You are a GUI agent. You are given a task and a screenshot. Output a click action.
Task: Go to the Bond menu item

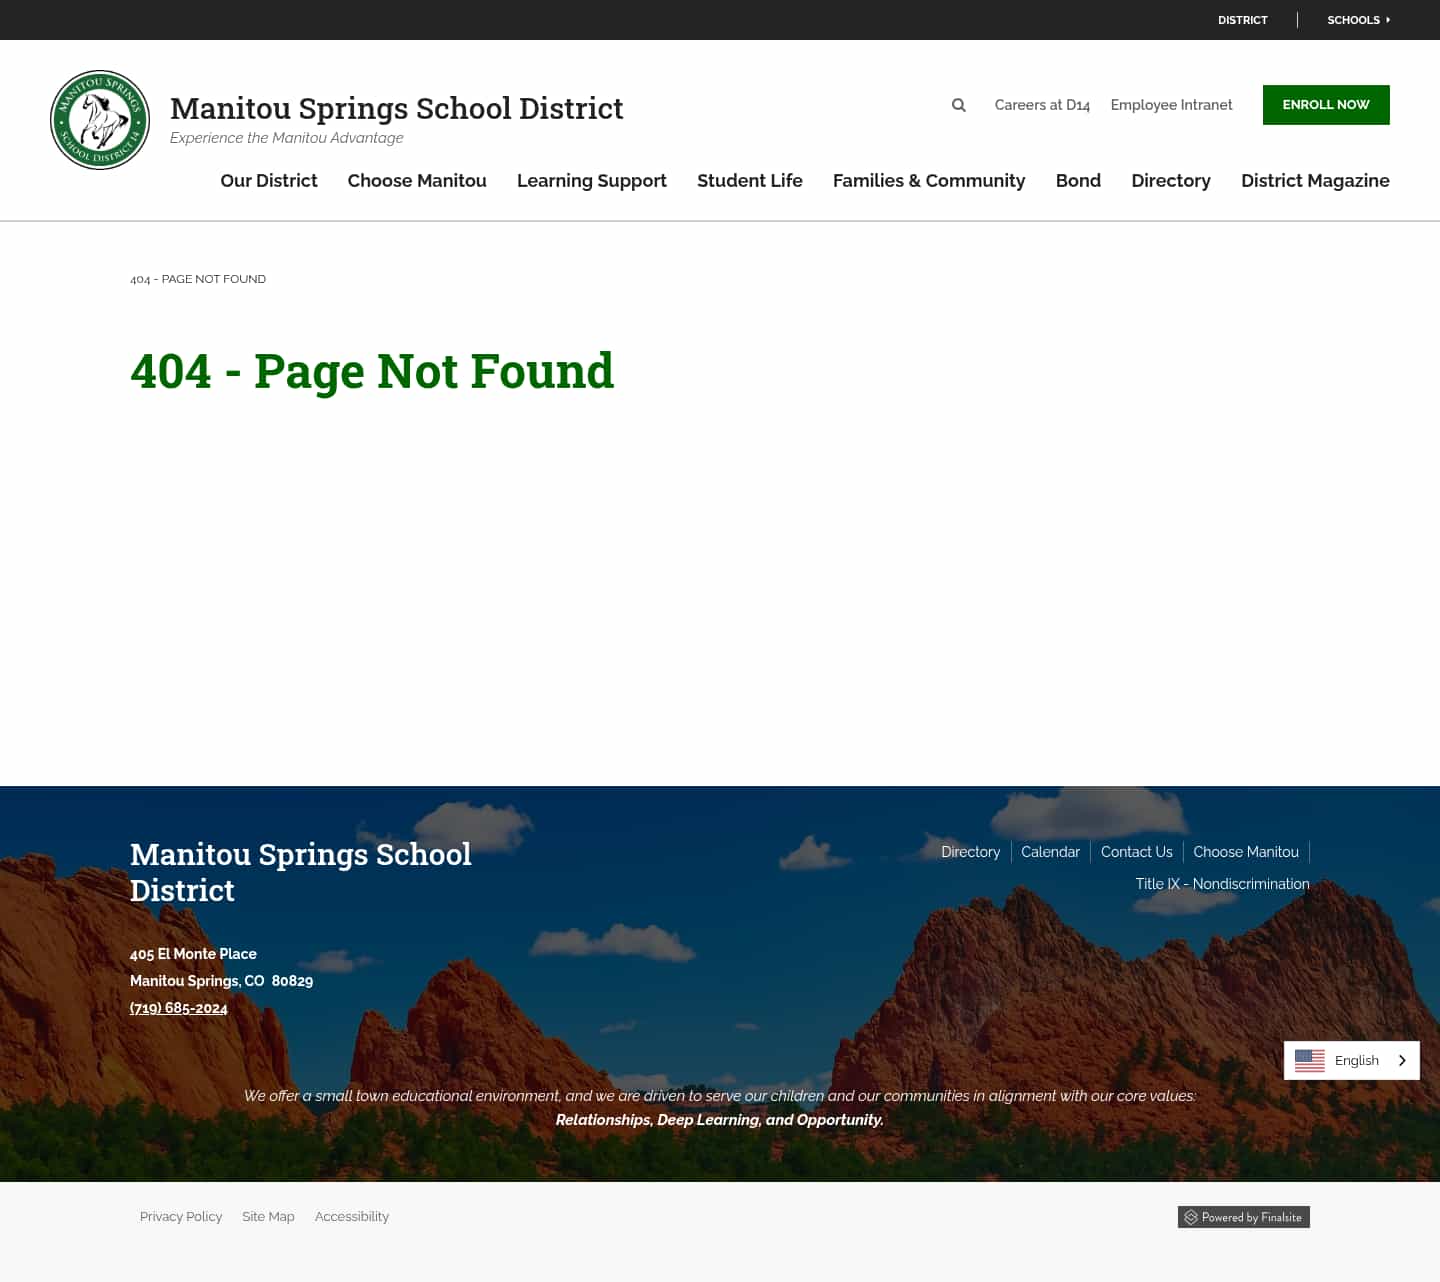pos(1078,181)
